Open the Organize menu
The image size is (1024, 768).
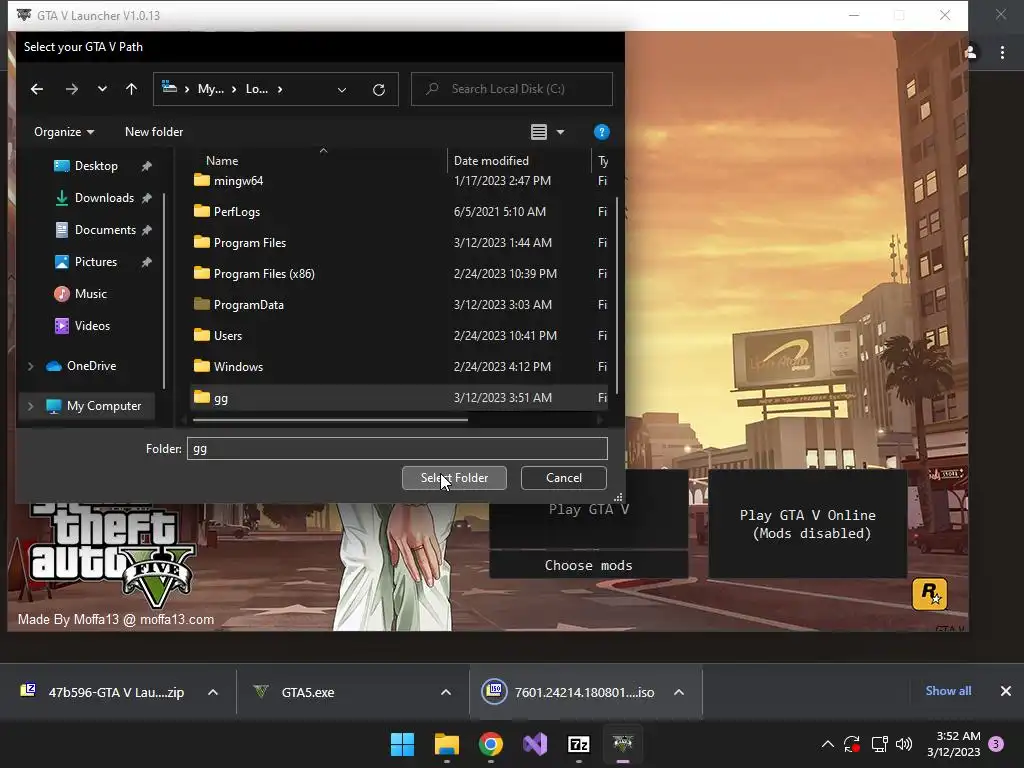click(64, 132)
